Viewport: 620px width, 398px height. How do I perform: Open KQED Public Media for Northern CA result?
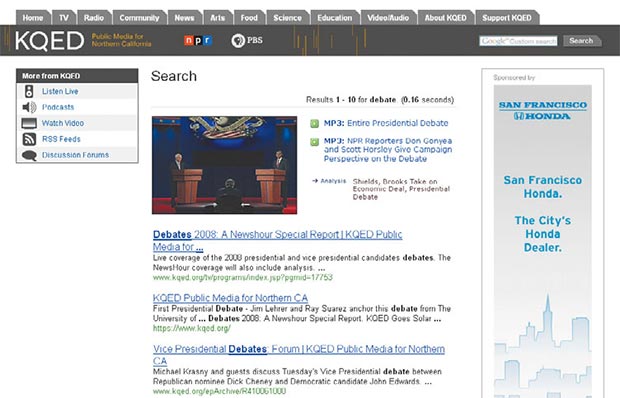[x=230, y=298]
